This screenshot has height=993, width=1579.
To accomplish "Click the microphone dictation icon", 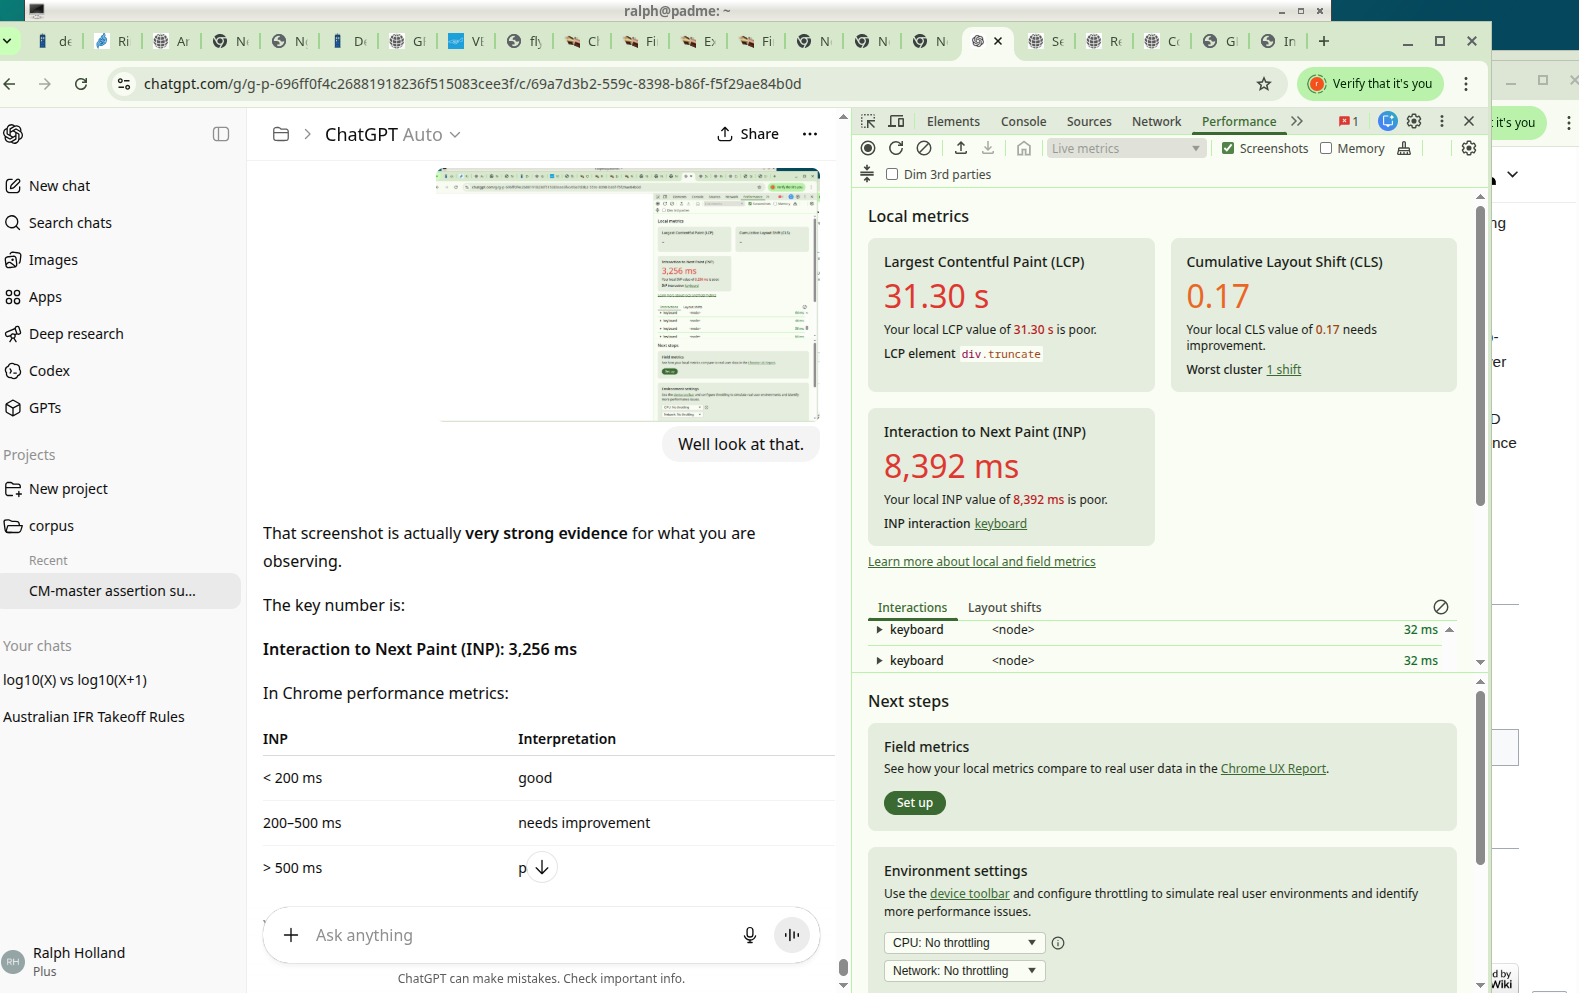I will (x=750, y=935).
